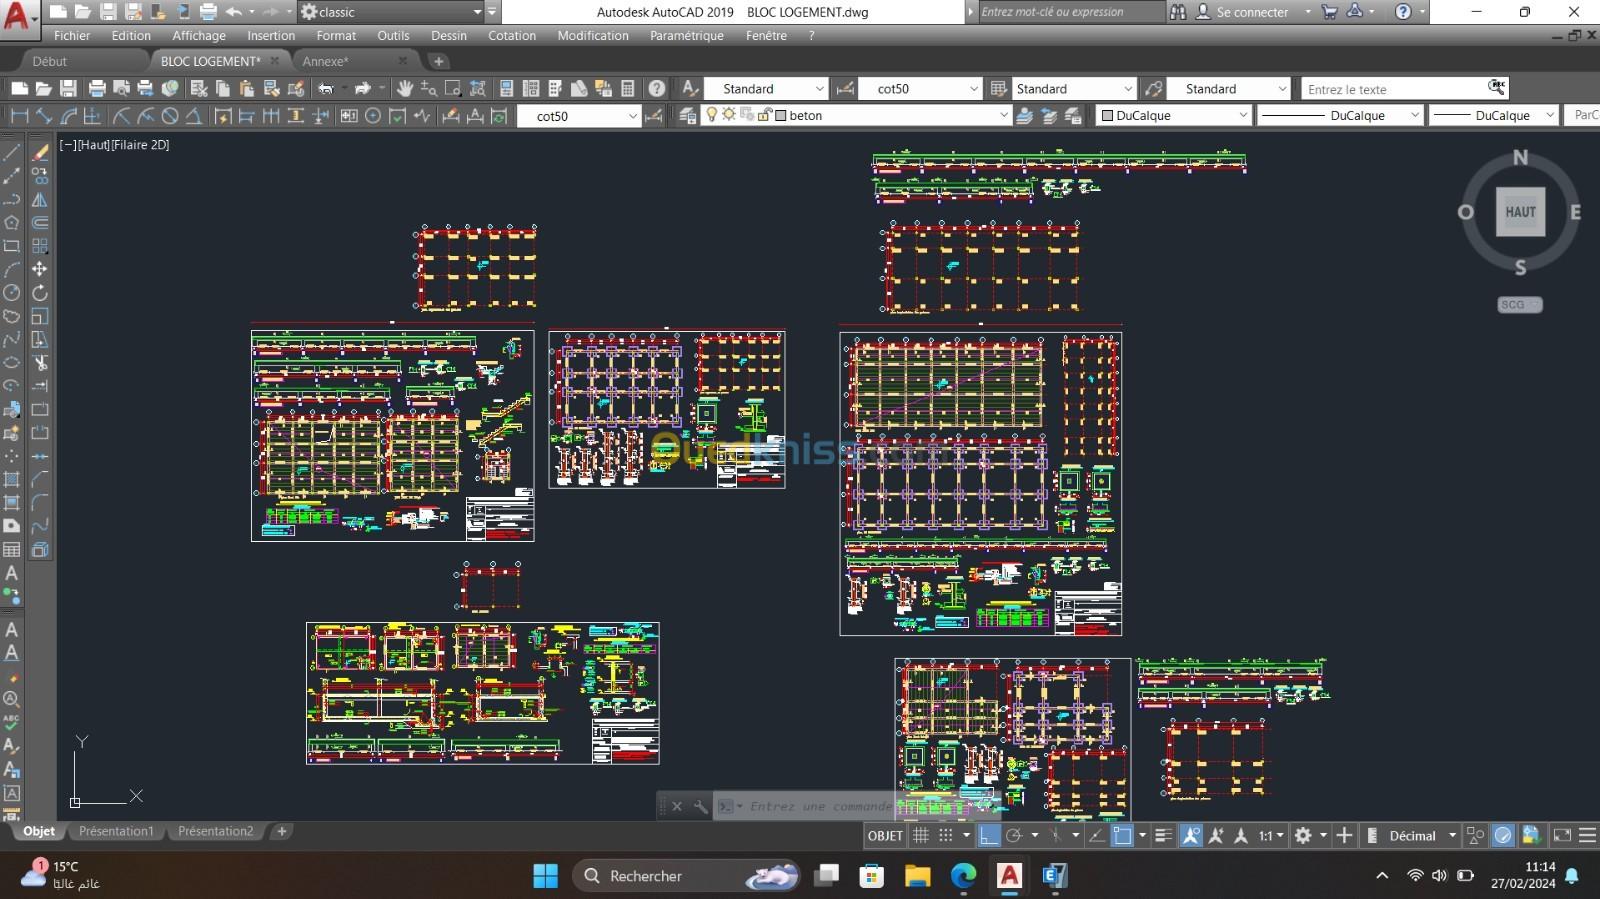1600x899 pixels.
Task: Open the Standard text style dropdown
Action: click(x=766, y=89)
